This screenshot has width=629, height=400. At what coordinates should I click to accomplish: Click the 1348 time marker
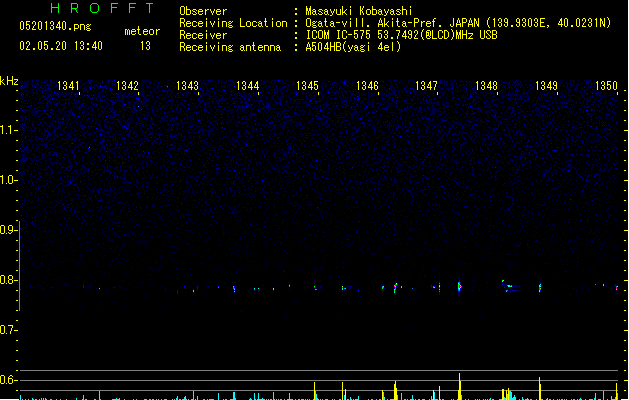pyautogui.click(x=486, y=86)
